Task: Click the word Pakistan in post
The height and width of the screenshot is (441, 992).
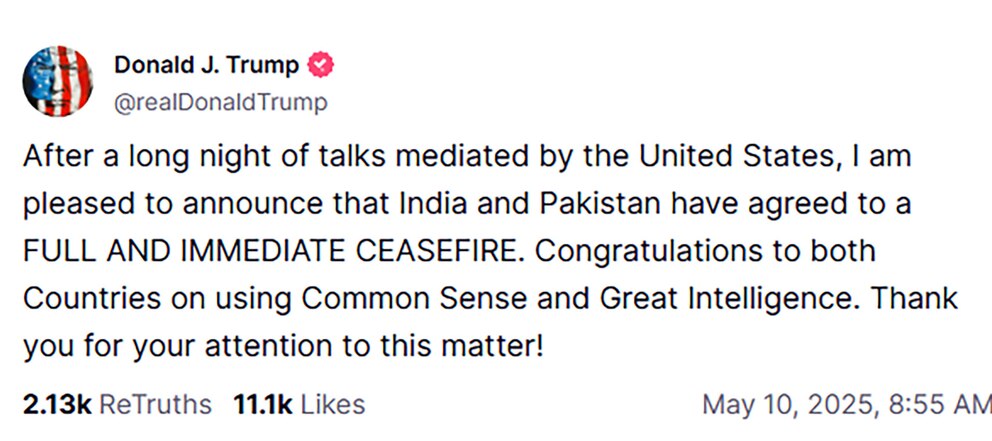Action: 599,203
